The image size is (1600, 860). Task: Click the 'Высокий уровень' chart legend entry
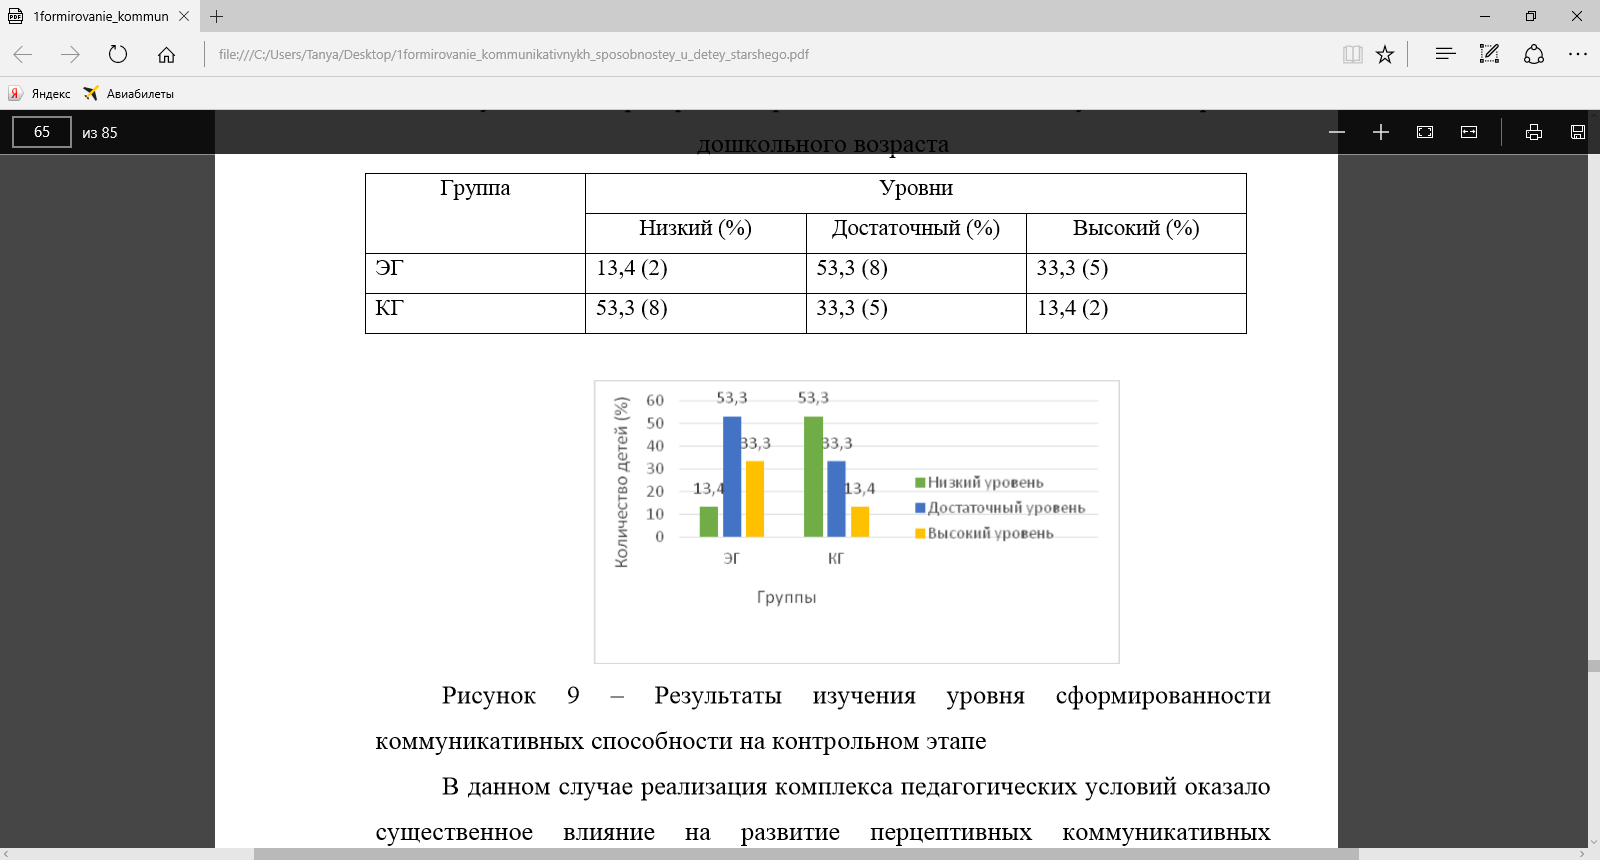[x=984, y=533]
